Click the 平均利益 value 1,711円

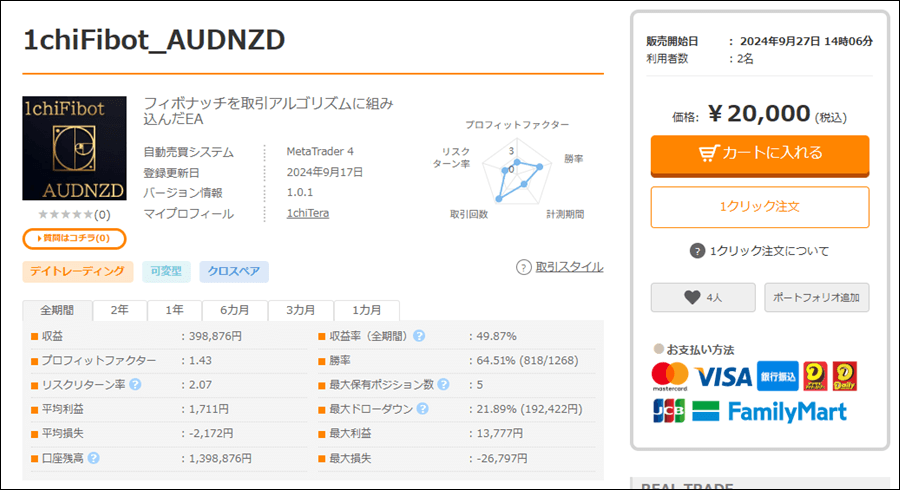click(209, 409)
